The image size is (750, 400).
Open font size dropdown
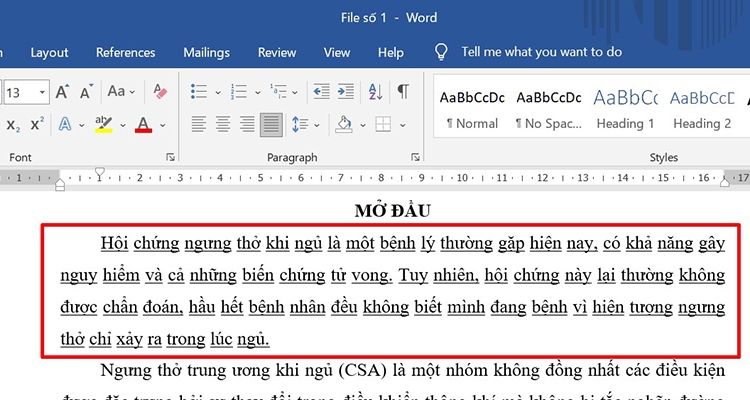coord(42,92)
